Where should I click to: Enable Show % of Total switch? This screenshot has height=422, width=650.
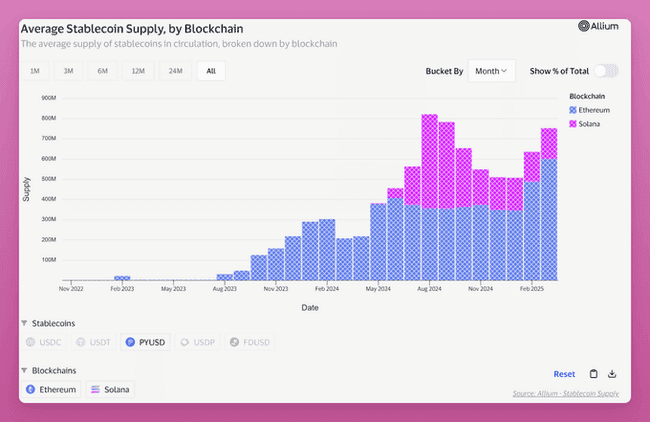click(606, 71)
